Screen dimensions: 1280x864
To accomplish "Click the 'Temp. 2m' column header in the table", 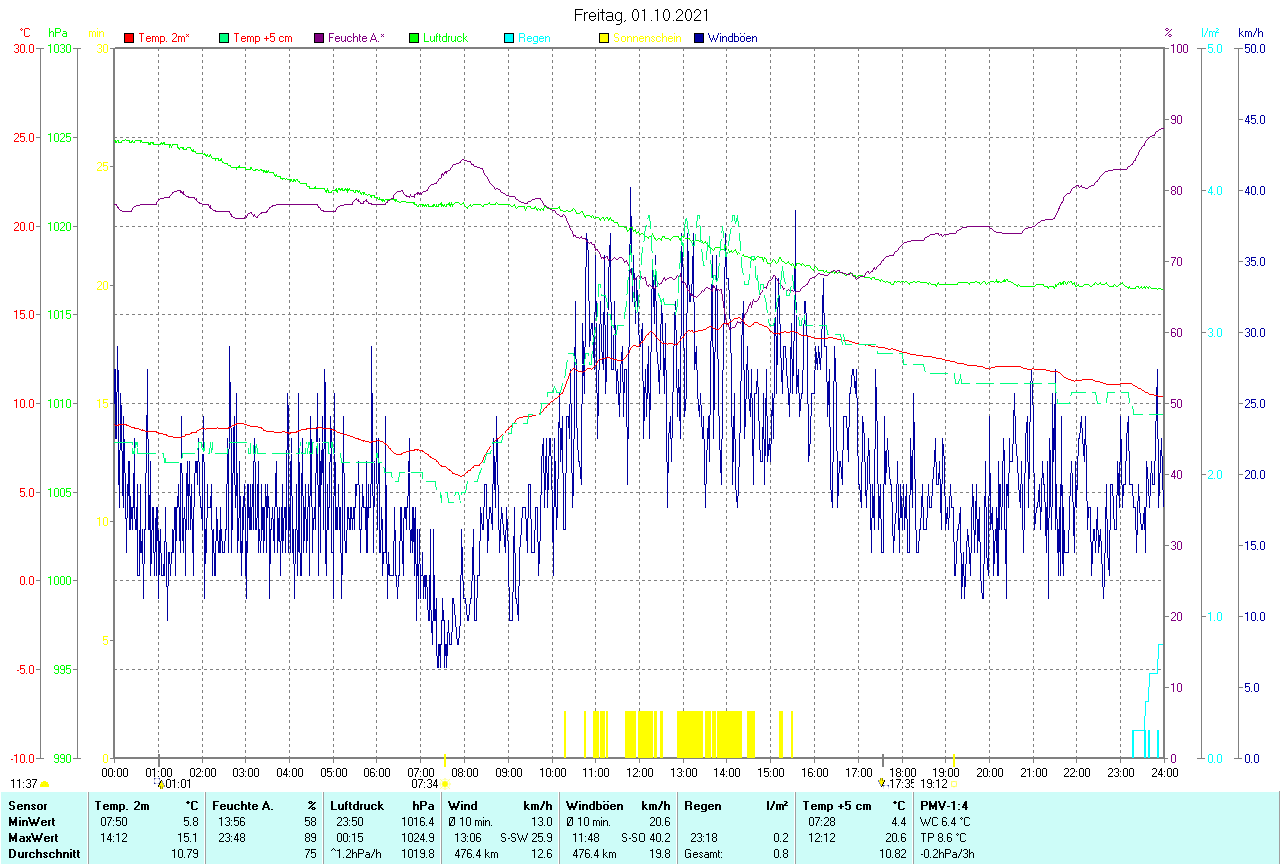I will tap(122, 806).
